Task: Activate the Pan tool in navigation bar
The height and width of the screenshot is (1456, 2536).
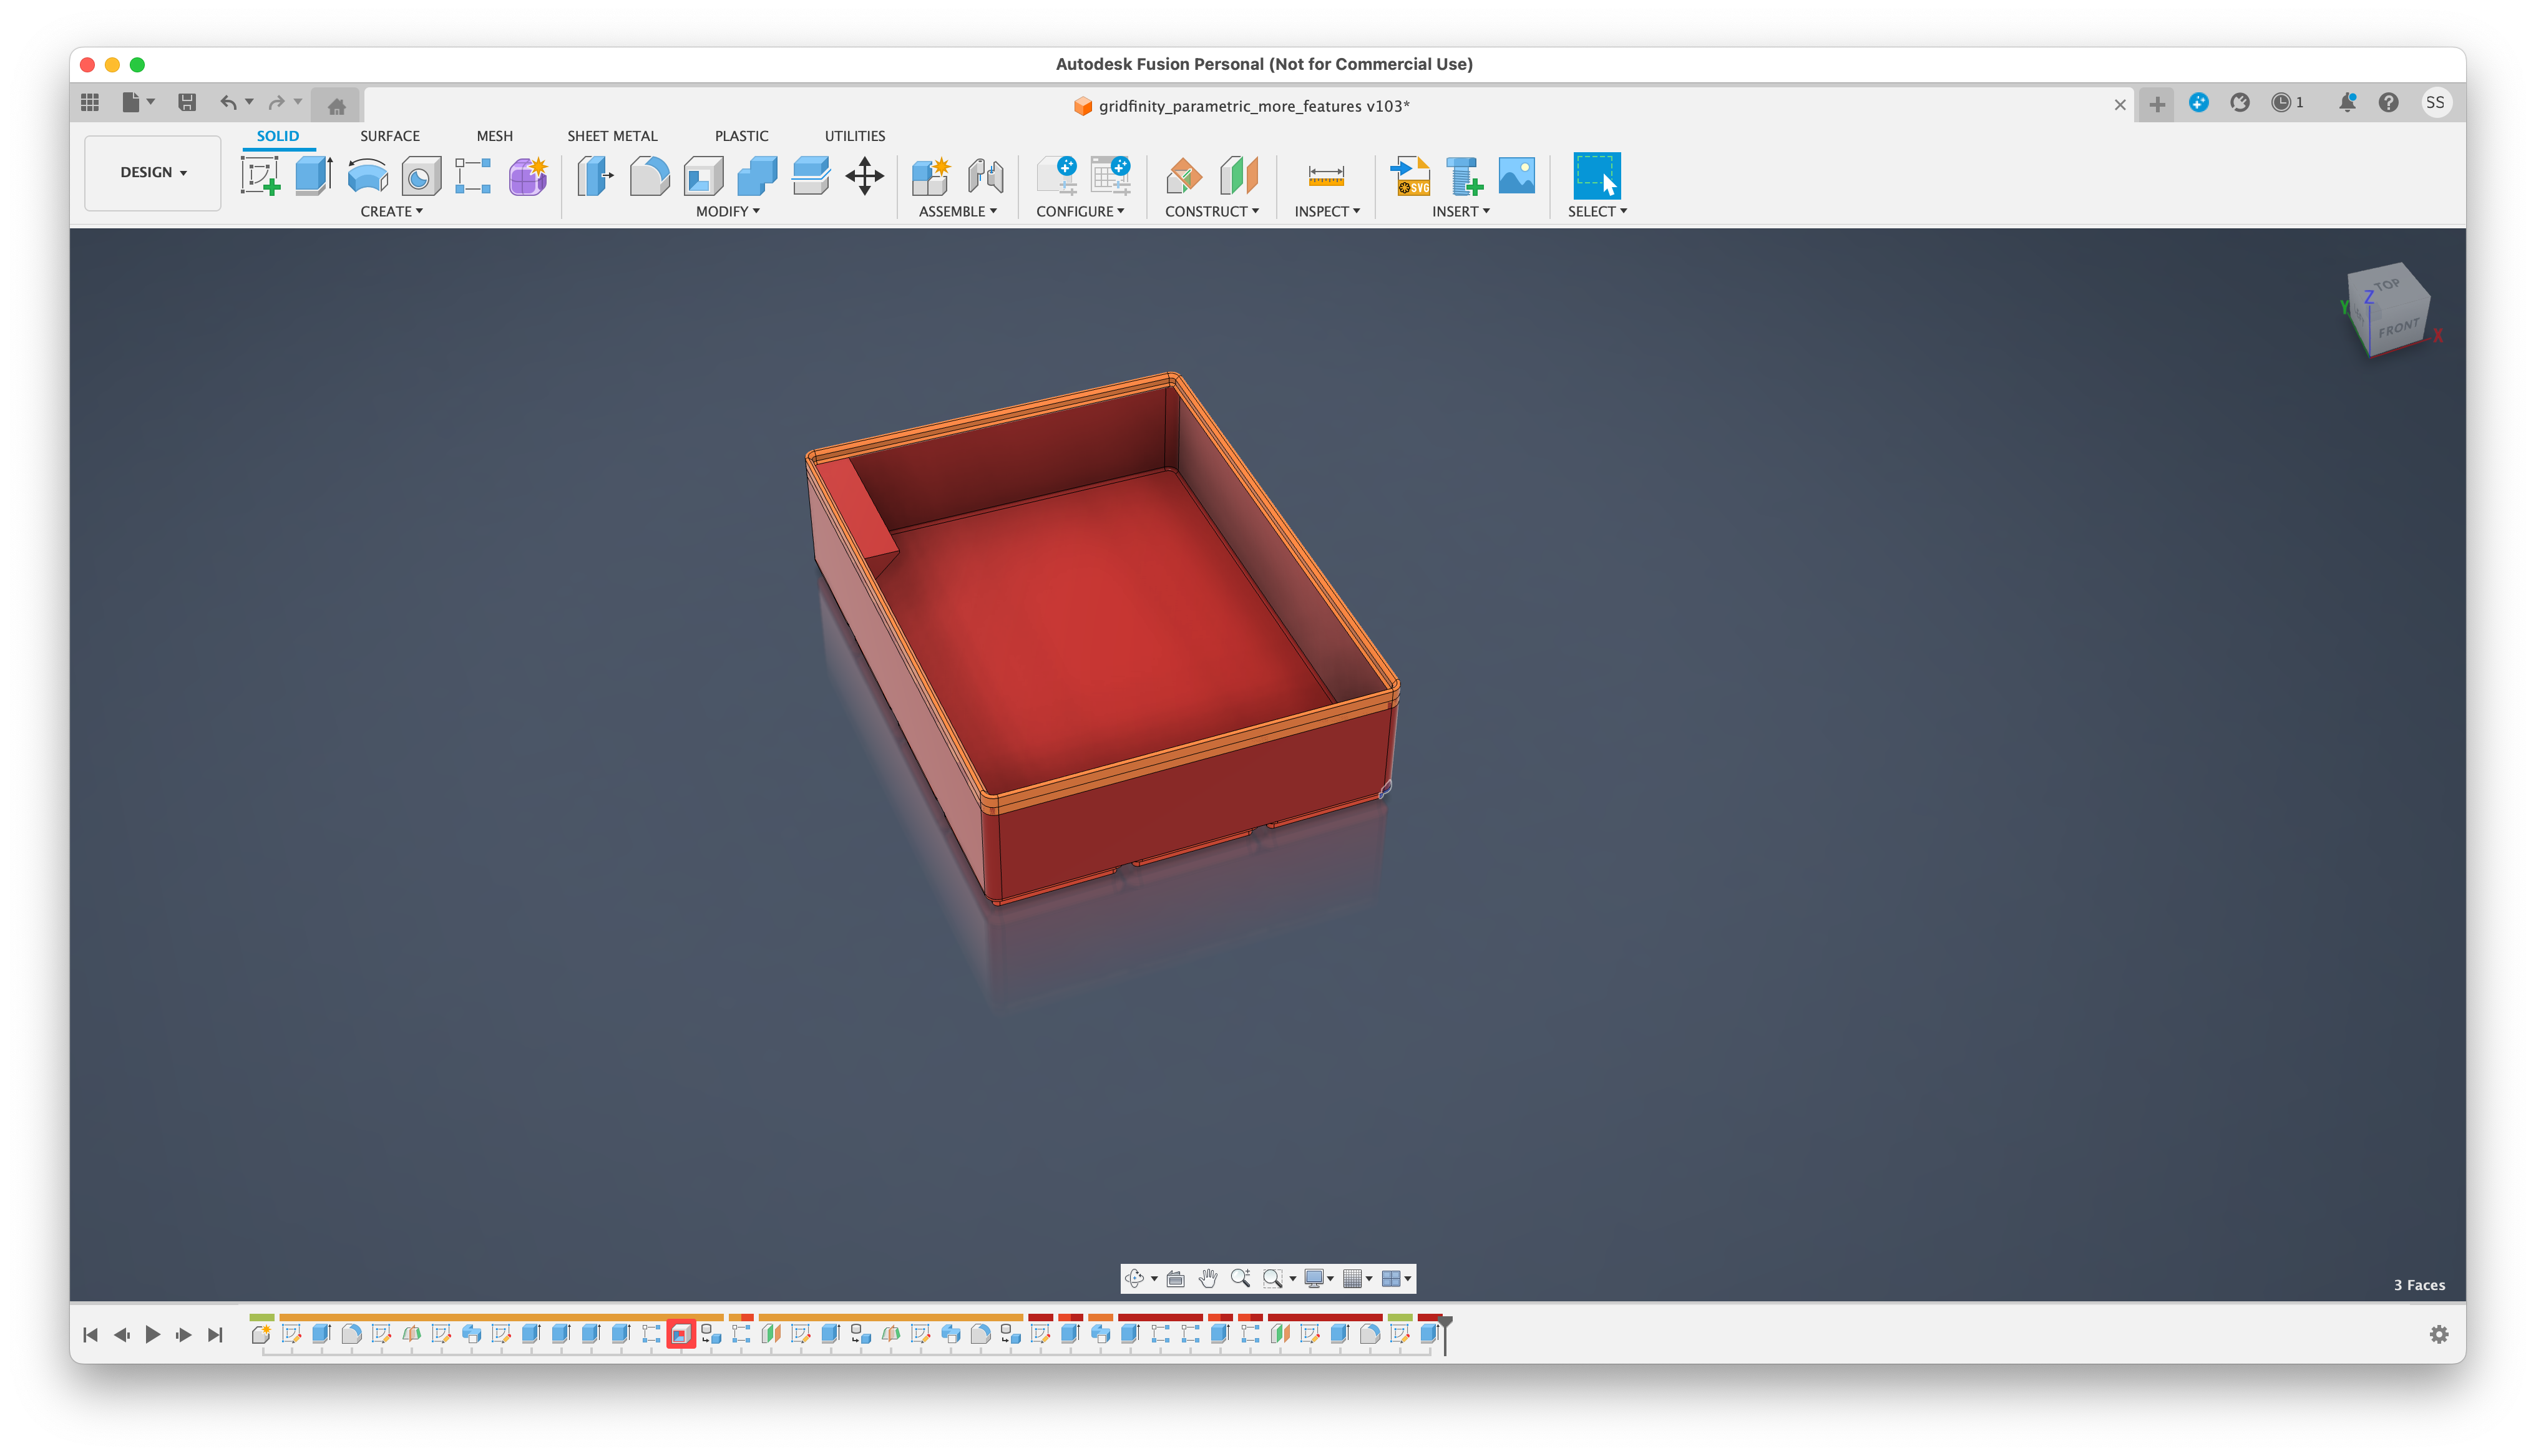Action: coord(1208,1278)
